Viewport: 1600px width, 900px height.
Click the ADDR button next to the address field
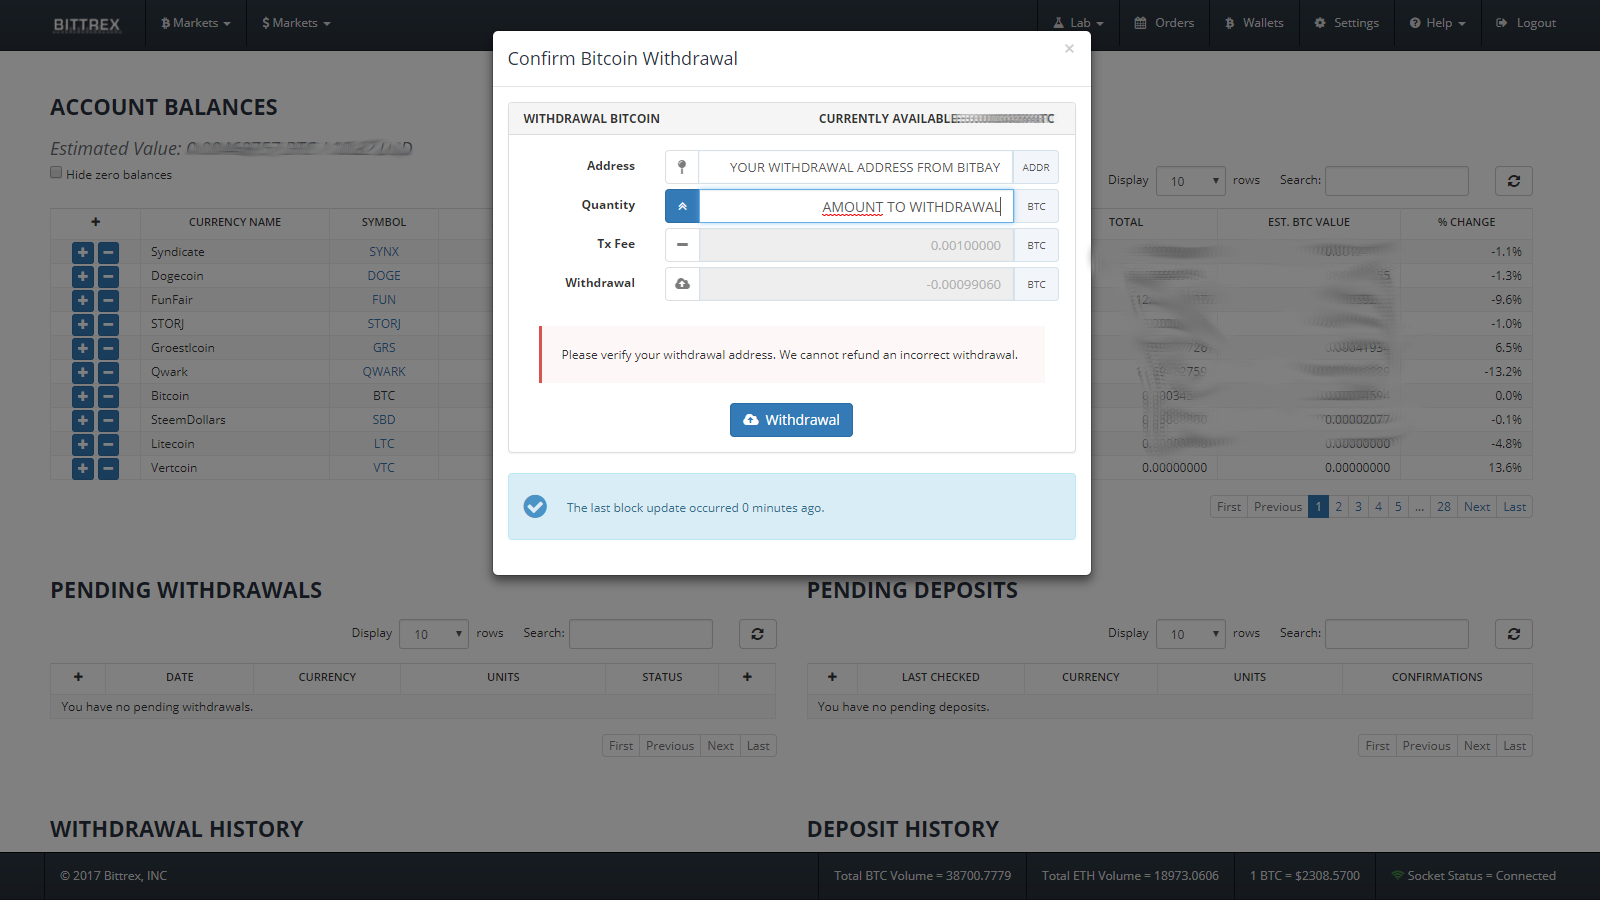coord(1036,167)
